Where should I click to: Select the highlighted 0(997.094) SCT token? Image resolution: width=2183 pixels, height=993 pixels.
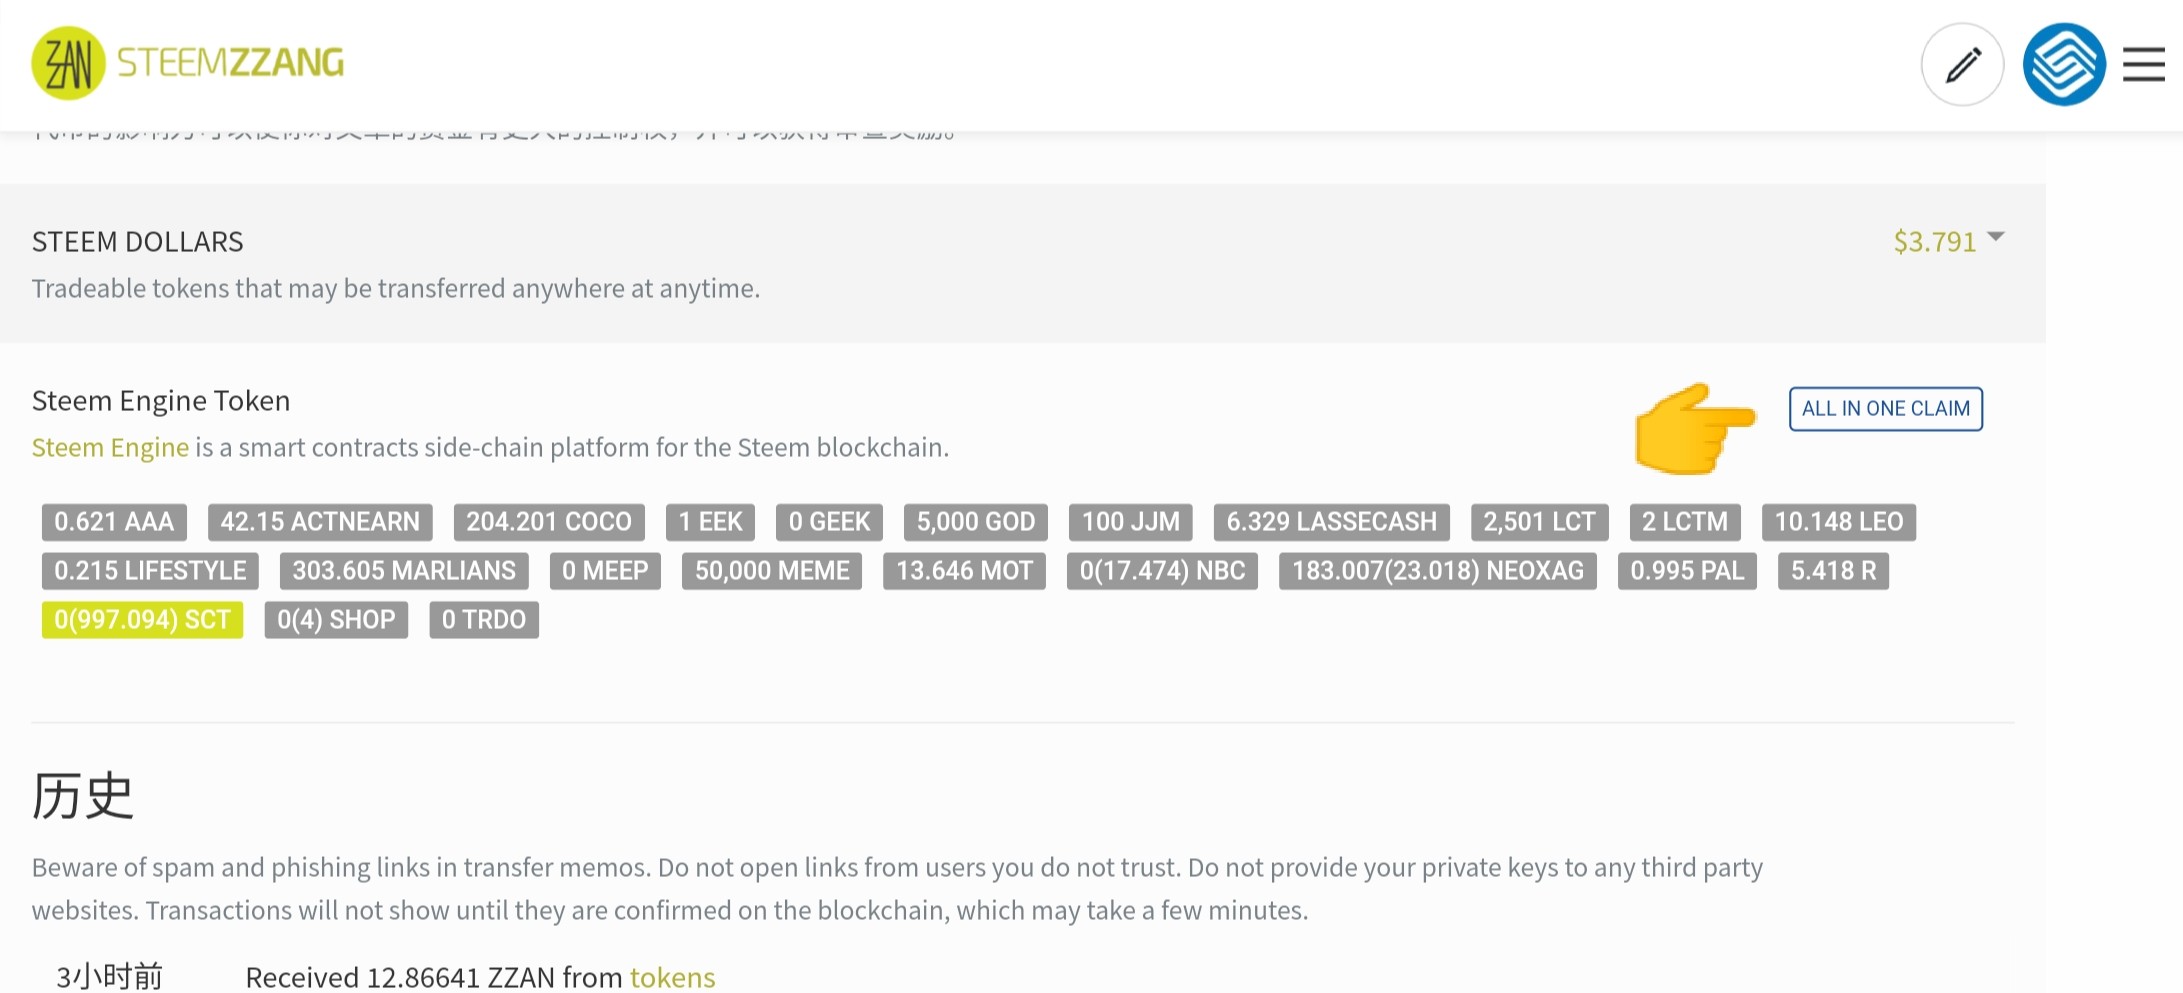(x=142, y=620)
